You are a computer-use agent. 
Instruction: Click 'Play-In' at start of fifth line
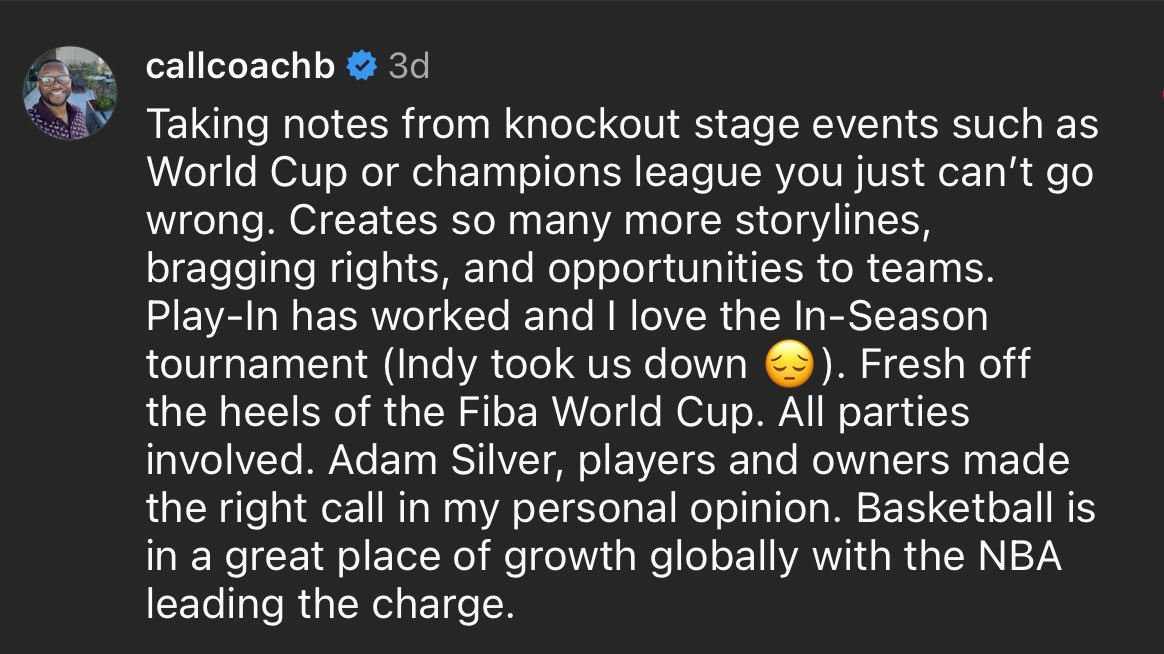[212, 317]
